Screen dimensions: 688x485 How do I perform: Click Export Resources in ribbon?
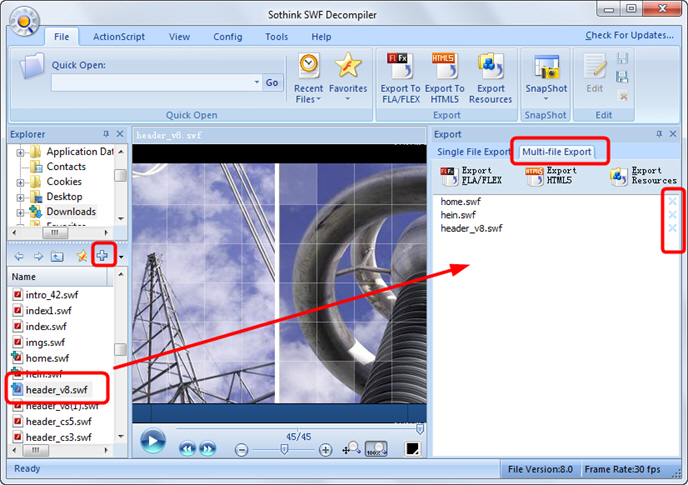click(491, 78)
